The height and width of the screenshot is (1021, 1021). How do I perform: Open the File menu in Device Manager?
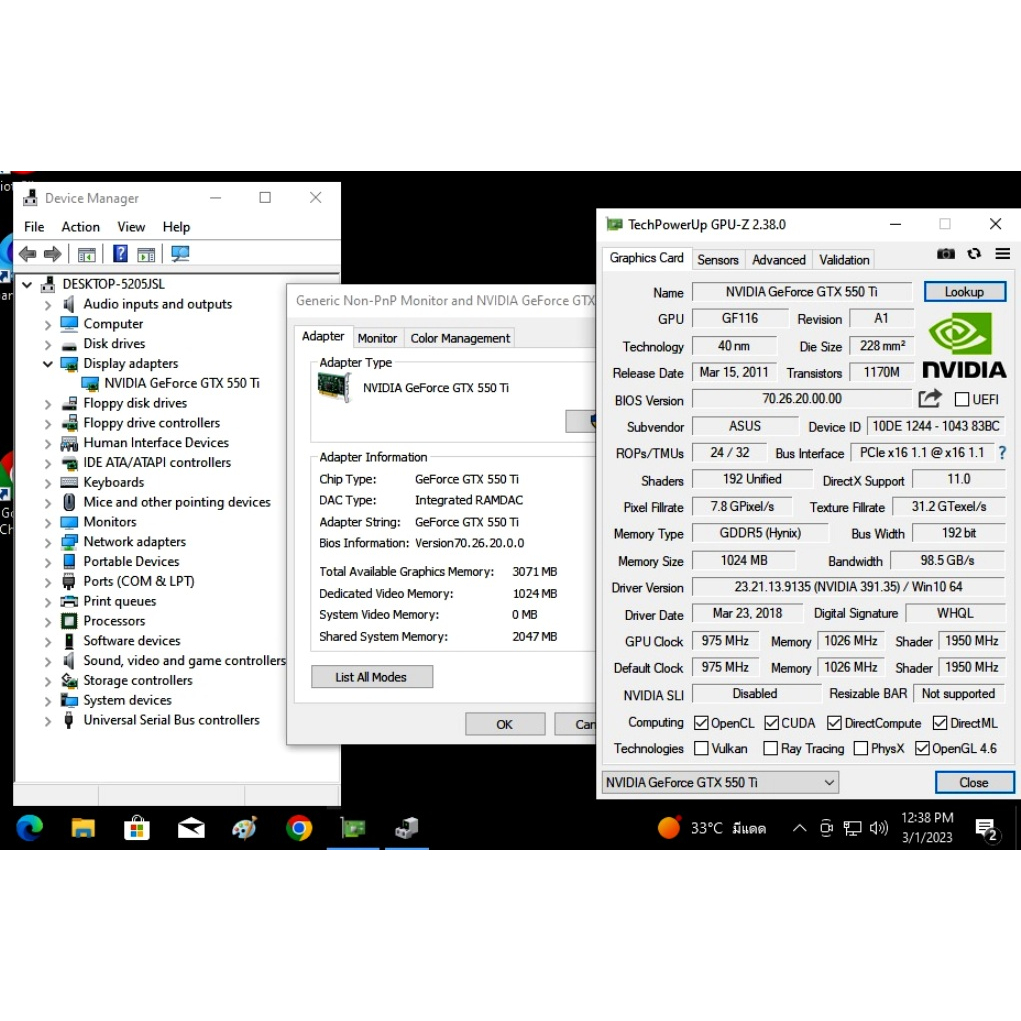(x=34, y=227)
